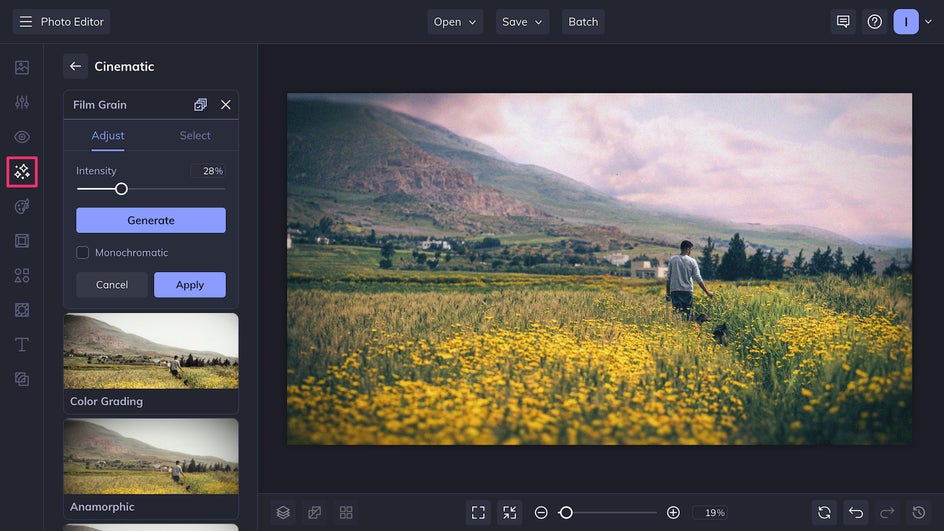
Task: Open the hamburger menu next to Photo Editor
Action: (25, 22)
